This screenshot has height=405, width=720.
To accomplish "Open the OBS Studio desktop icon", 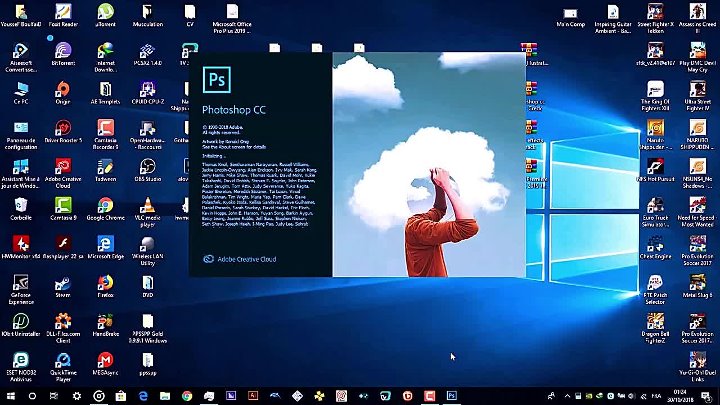I will [147, 167].
